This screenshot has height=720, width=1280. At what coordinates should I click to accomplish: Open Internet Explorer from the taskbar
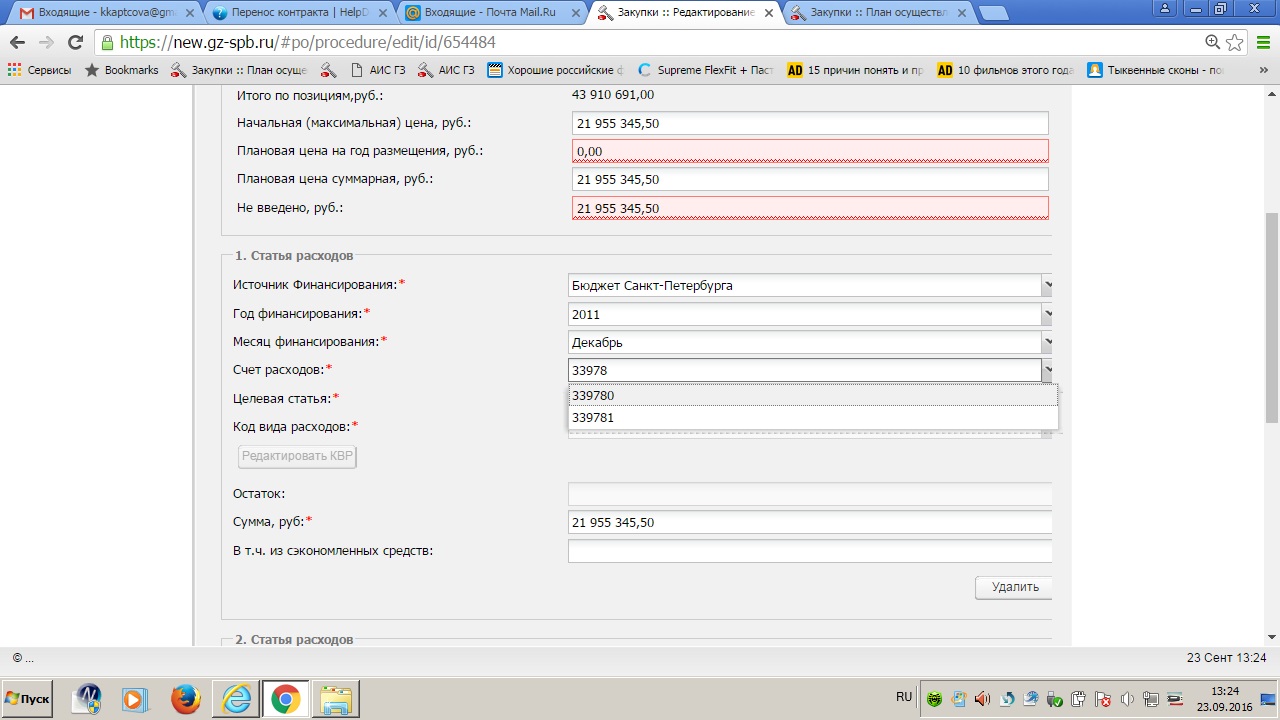click(x=237, y=698)
